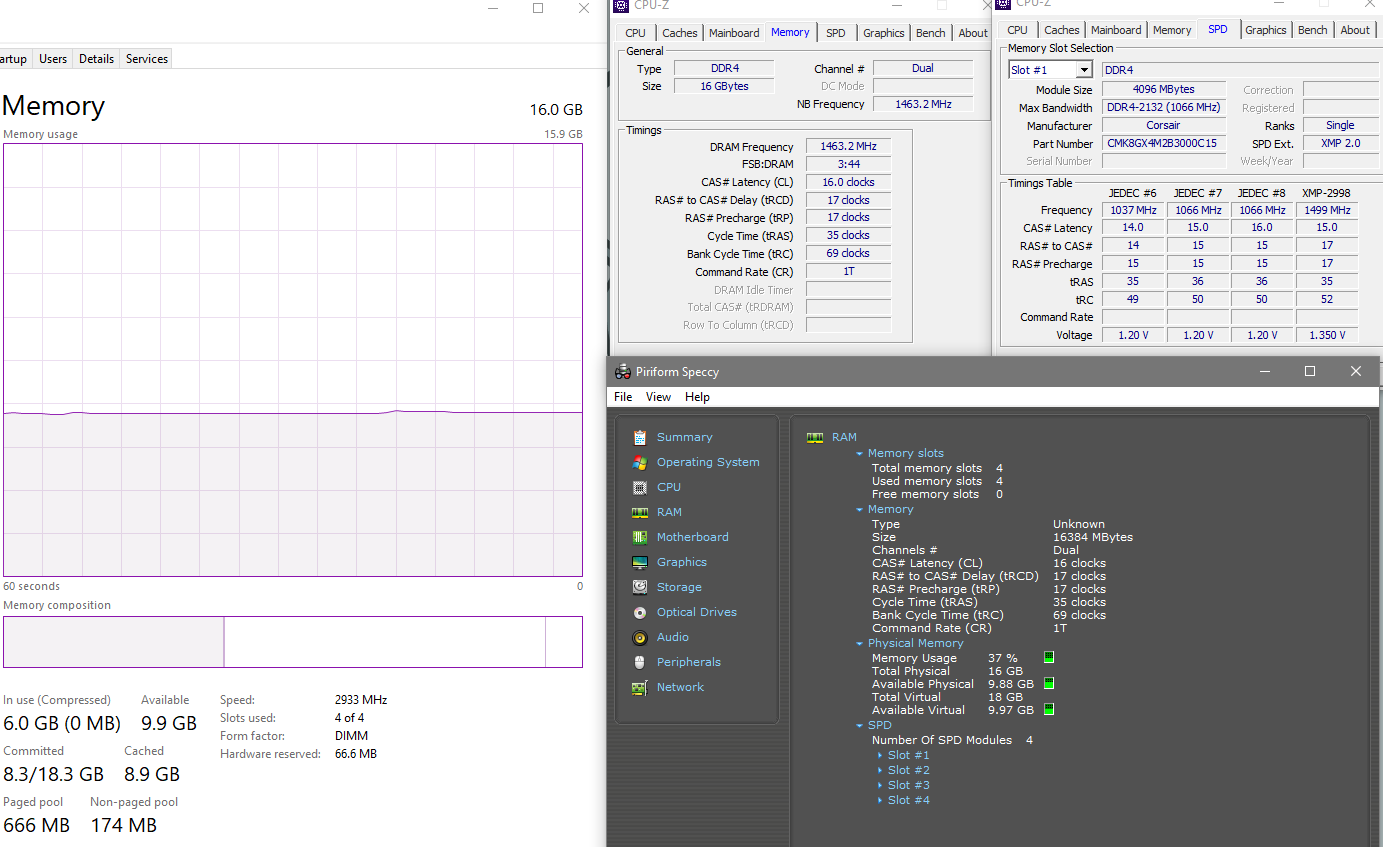Open Summary section icon in Speccy
1383x847 pixels.
pyautogui.click(x=640, y=437)
